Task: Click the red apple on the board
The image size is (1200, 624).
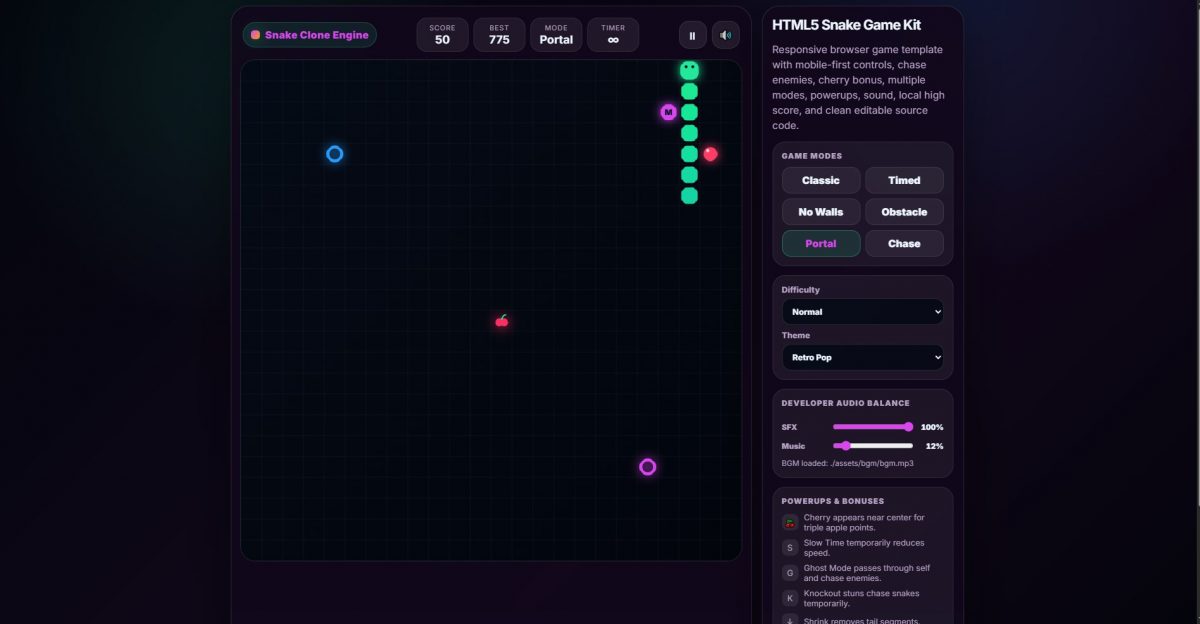Action: [x=710, y=154]
